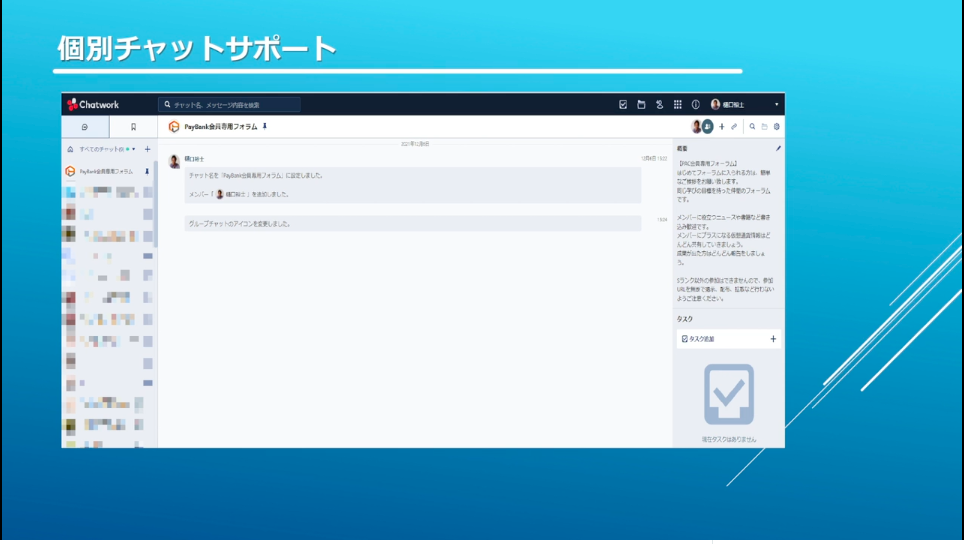Copy invite link with chain icon
This screenshot has height=544, width=964.
click(x=734, y=127)
